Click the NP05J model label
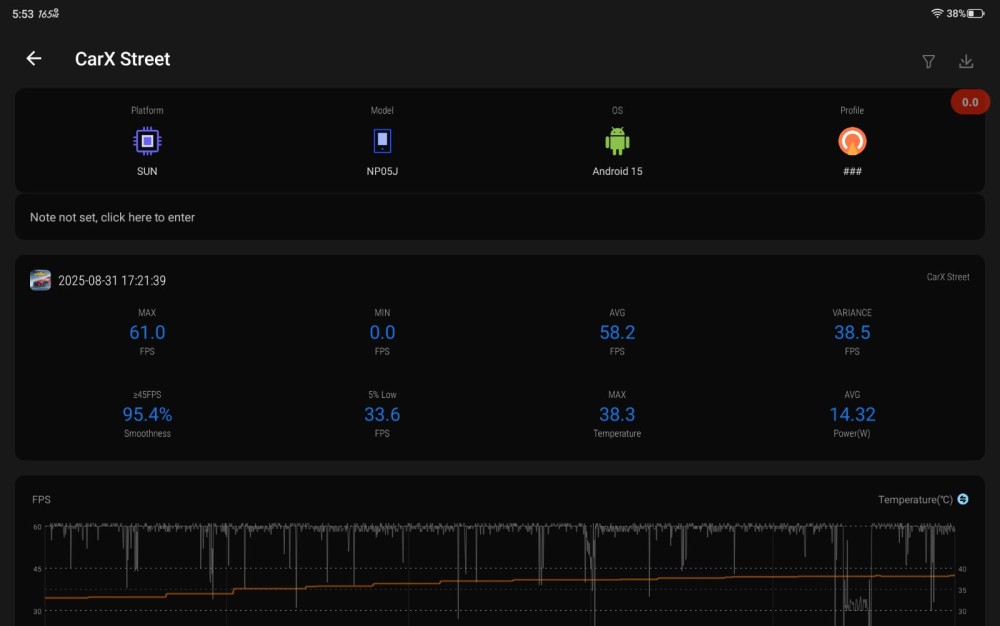The height and width of the screenshot is (626, 1000). pos(382,171)
